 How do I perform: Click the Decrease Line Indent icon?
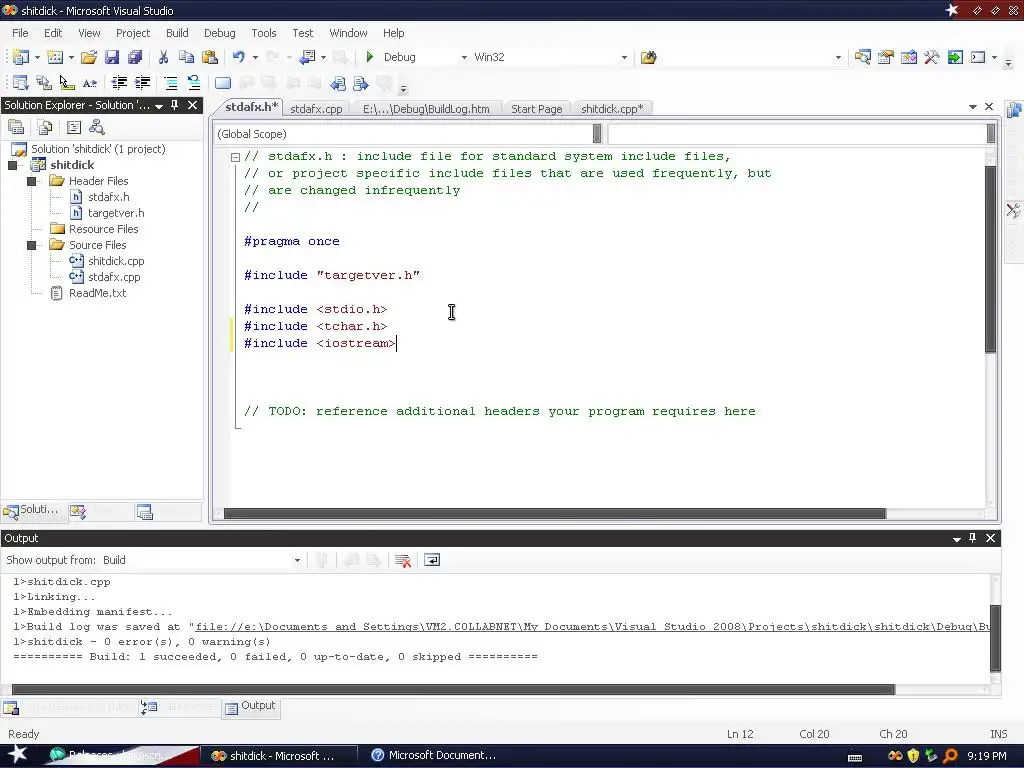[120, 83]
